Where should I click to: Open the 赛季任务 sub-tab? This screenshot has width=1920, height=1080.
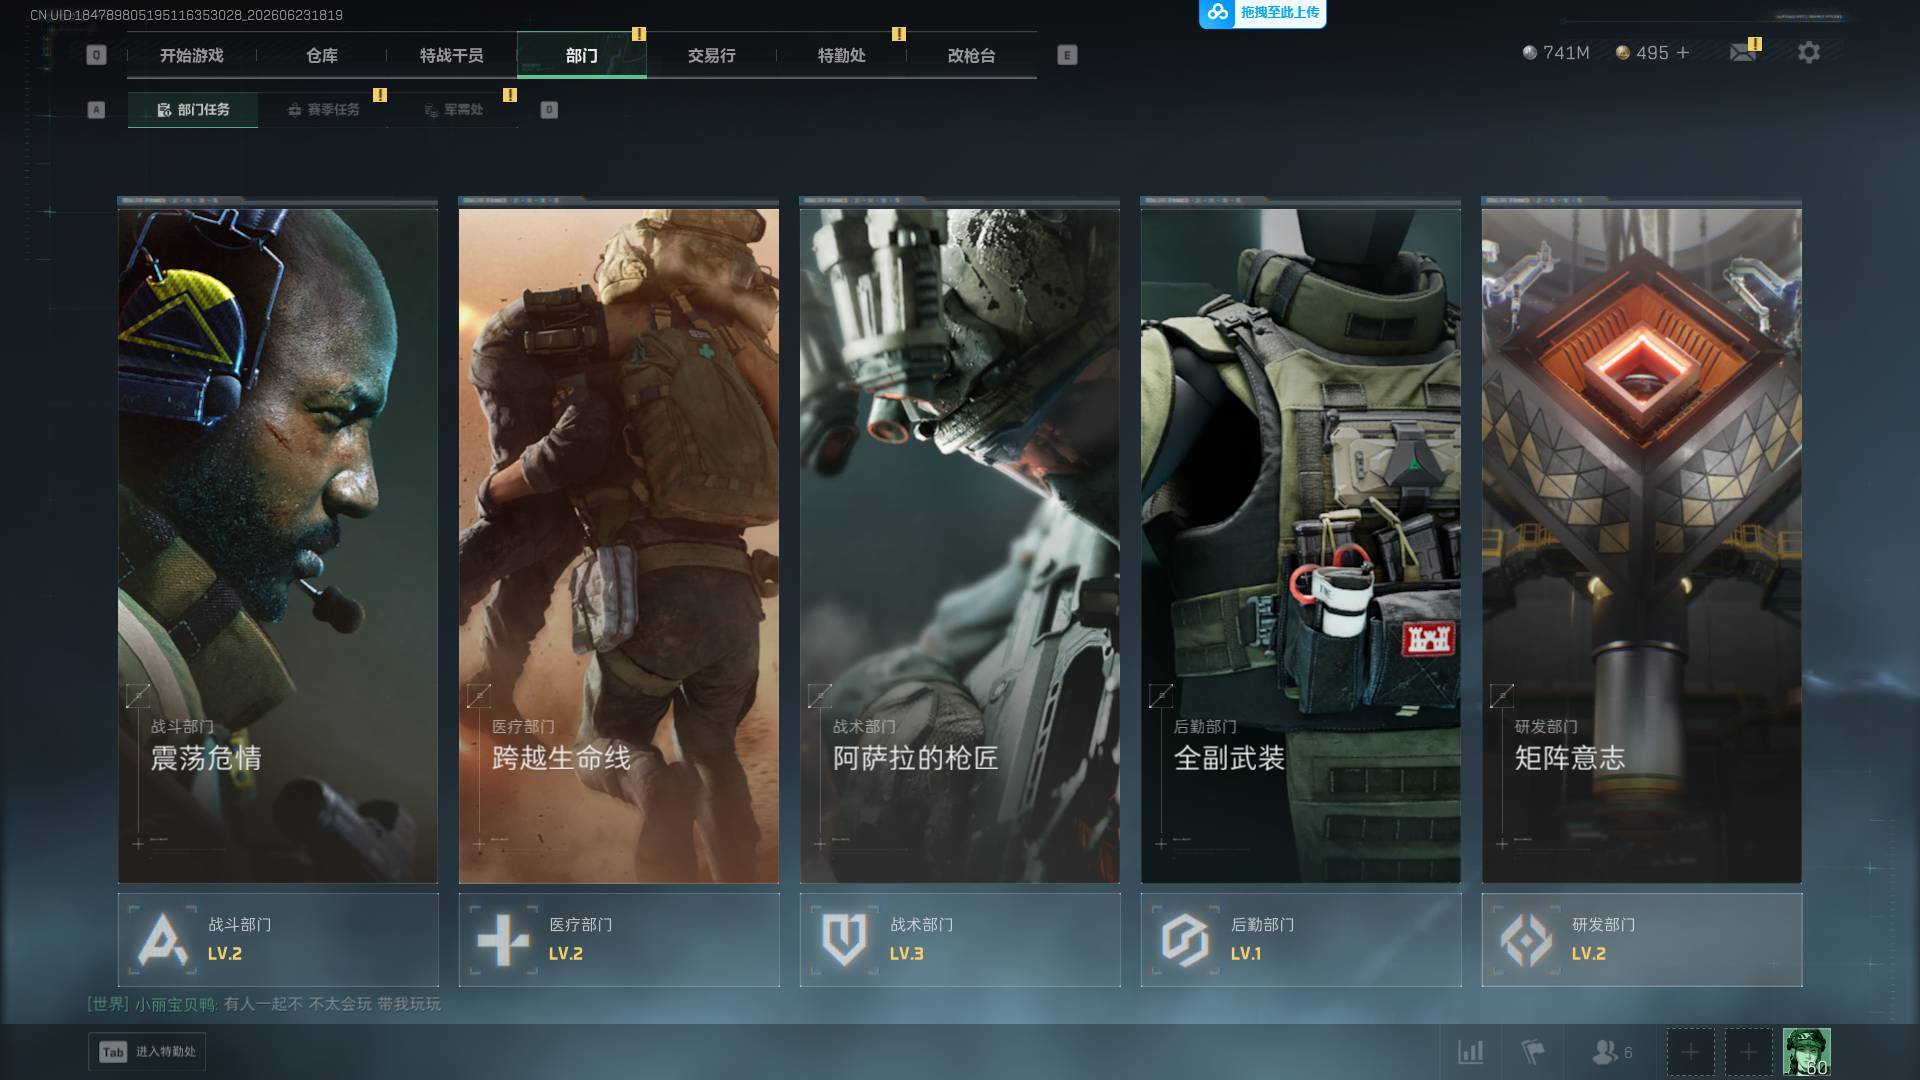(x=323, y=110)
